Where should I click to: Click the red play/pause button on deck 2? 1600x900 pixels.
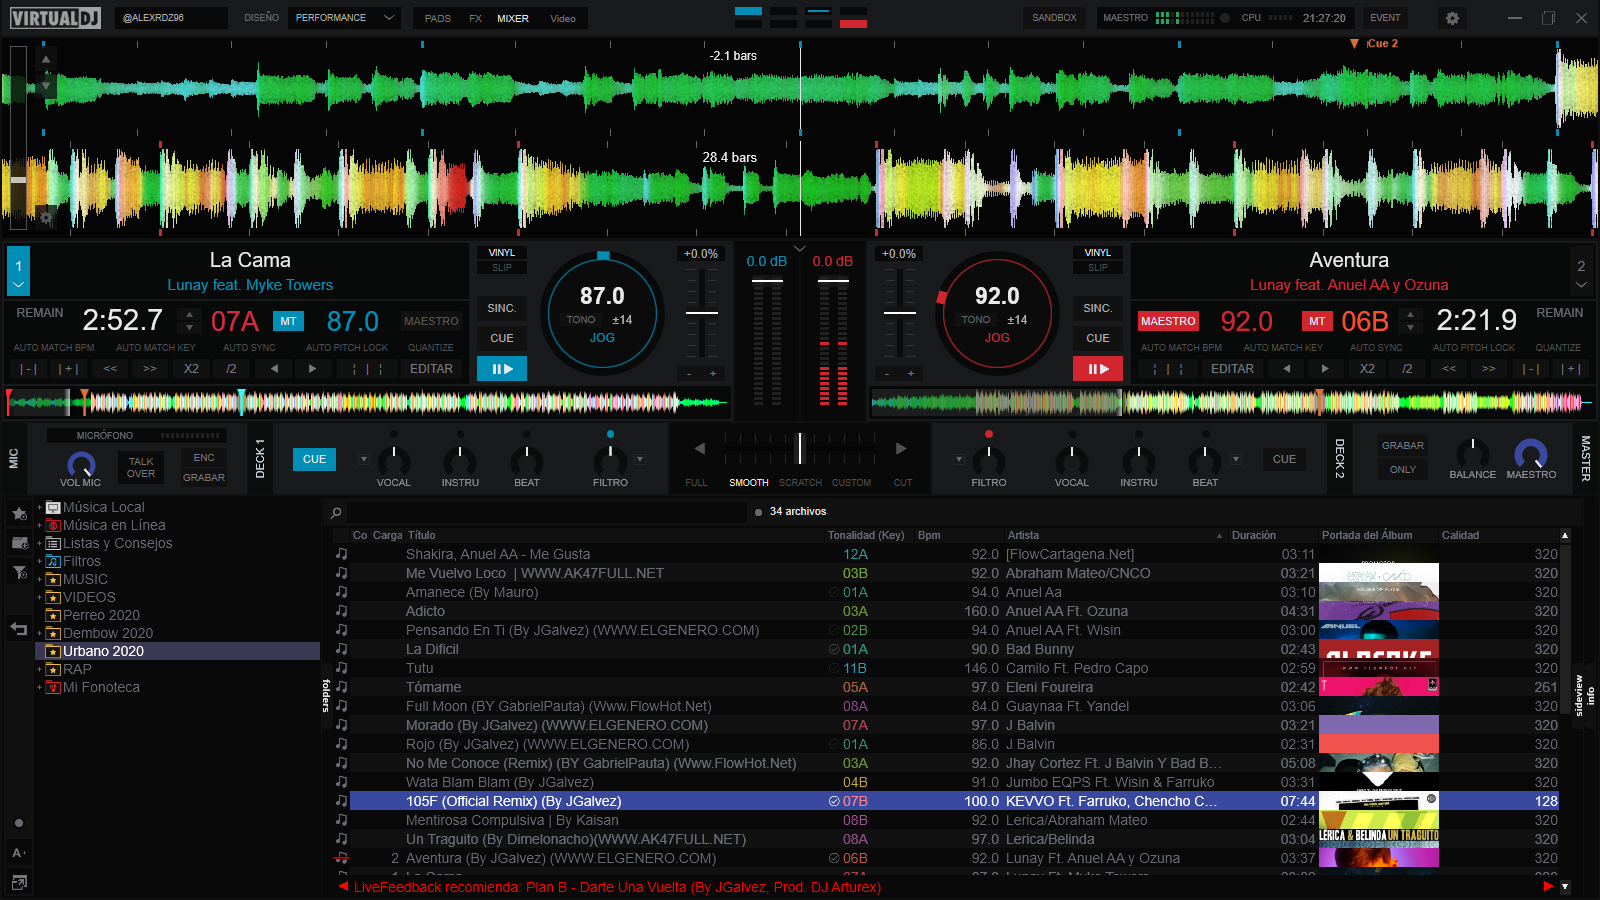pos(1098,369)
